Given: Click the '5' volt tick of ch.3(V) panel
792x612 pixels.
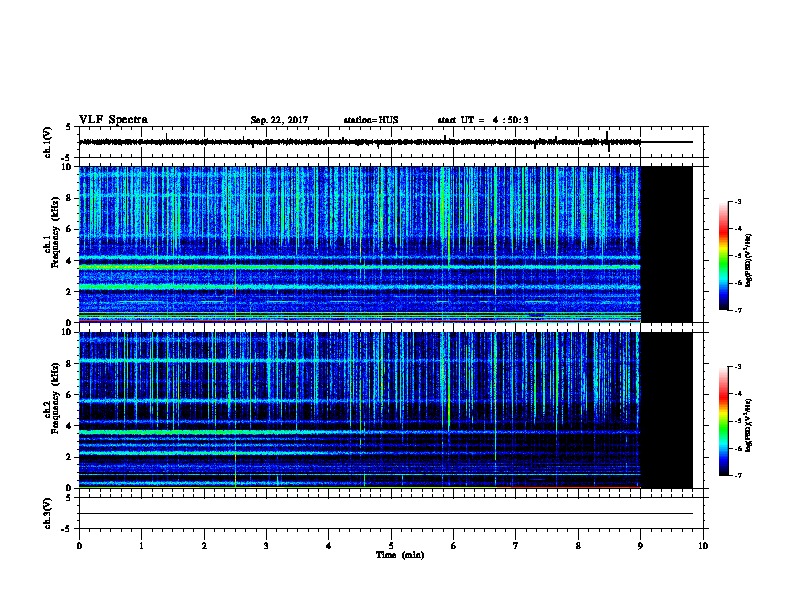Looking at the screenshot, I should click(x=68, y=498).
